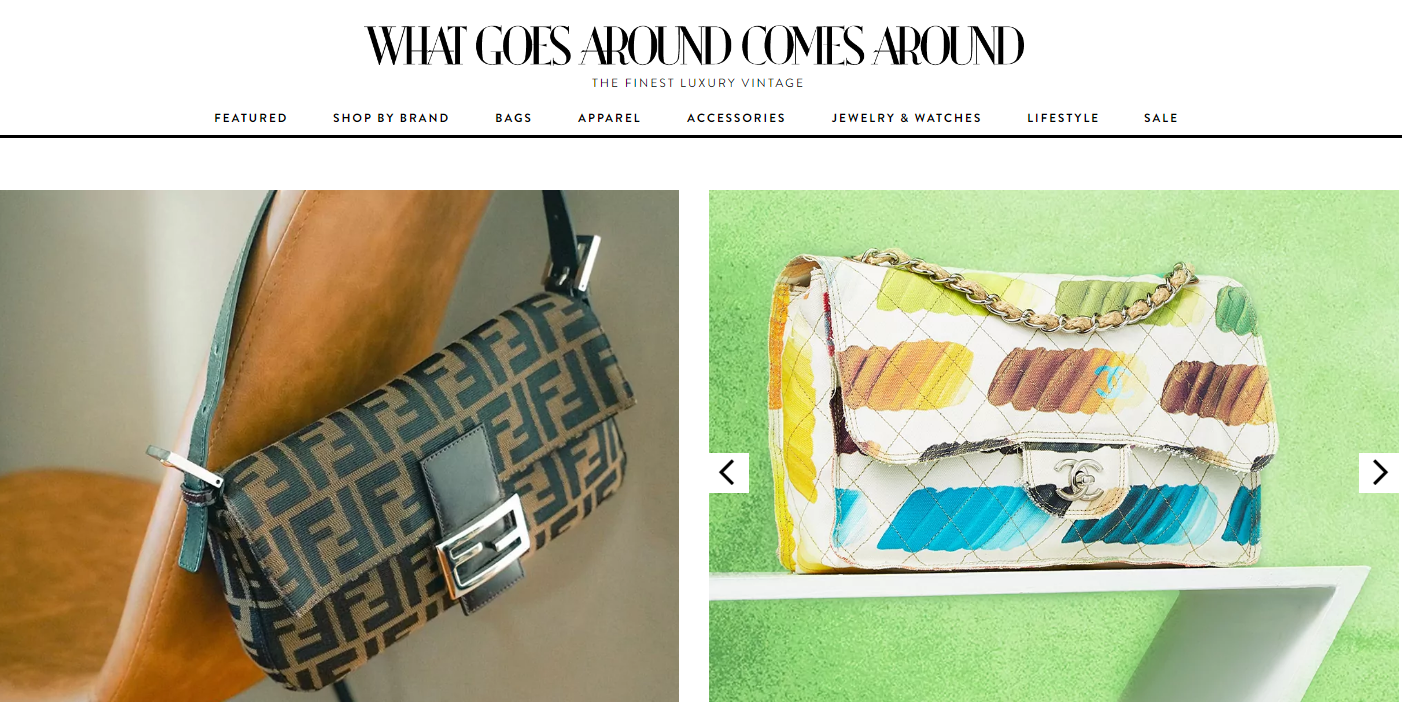This screenshot has width=1402, height=704.
Task: Select Accessories in the navigation bar
Action: pos(736,118)
